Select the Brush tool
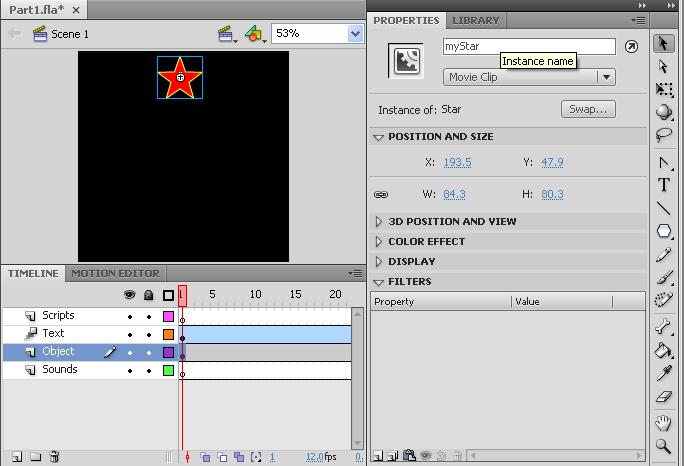684x466 pixels. (x=663, y=277)
